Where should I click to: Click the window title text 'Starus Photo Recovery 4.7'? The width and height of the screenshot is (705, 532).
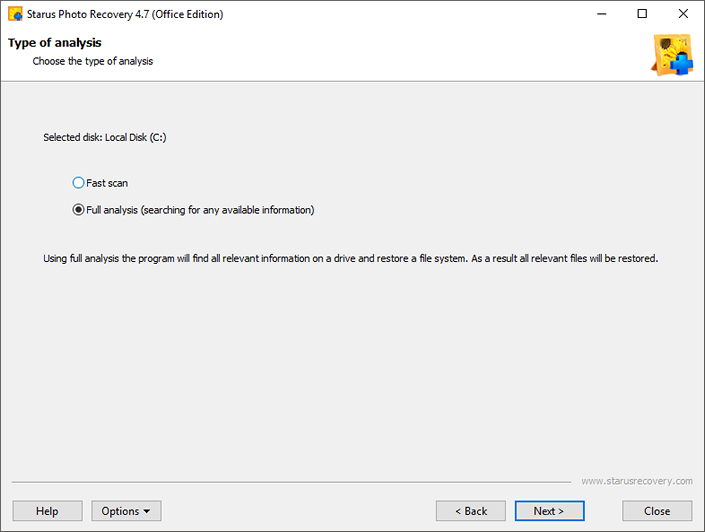pos(88,14)
